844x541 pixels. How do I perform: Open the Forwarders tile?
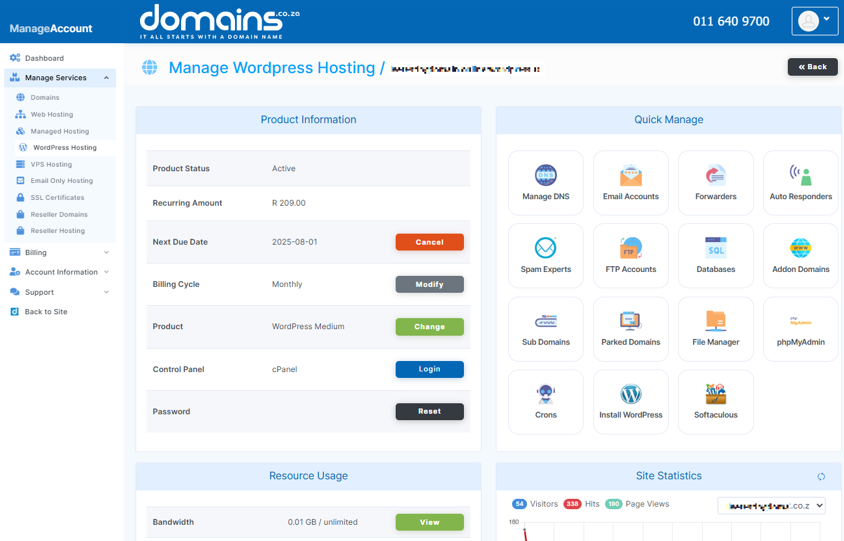[x=715, y=182]
